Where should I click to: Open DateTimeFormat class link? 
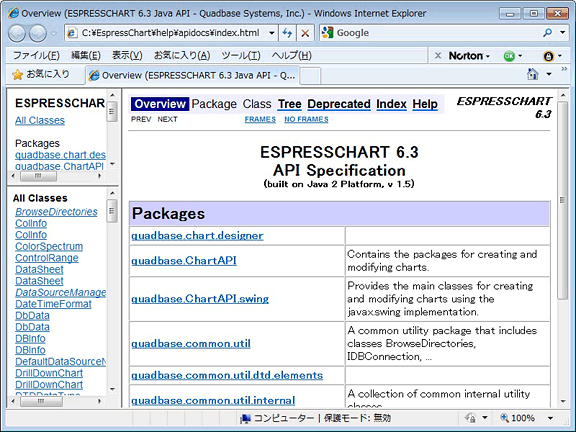coord(53,304)
